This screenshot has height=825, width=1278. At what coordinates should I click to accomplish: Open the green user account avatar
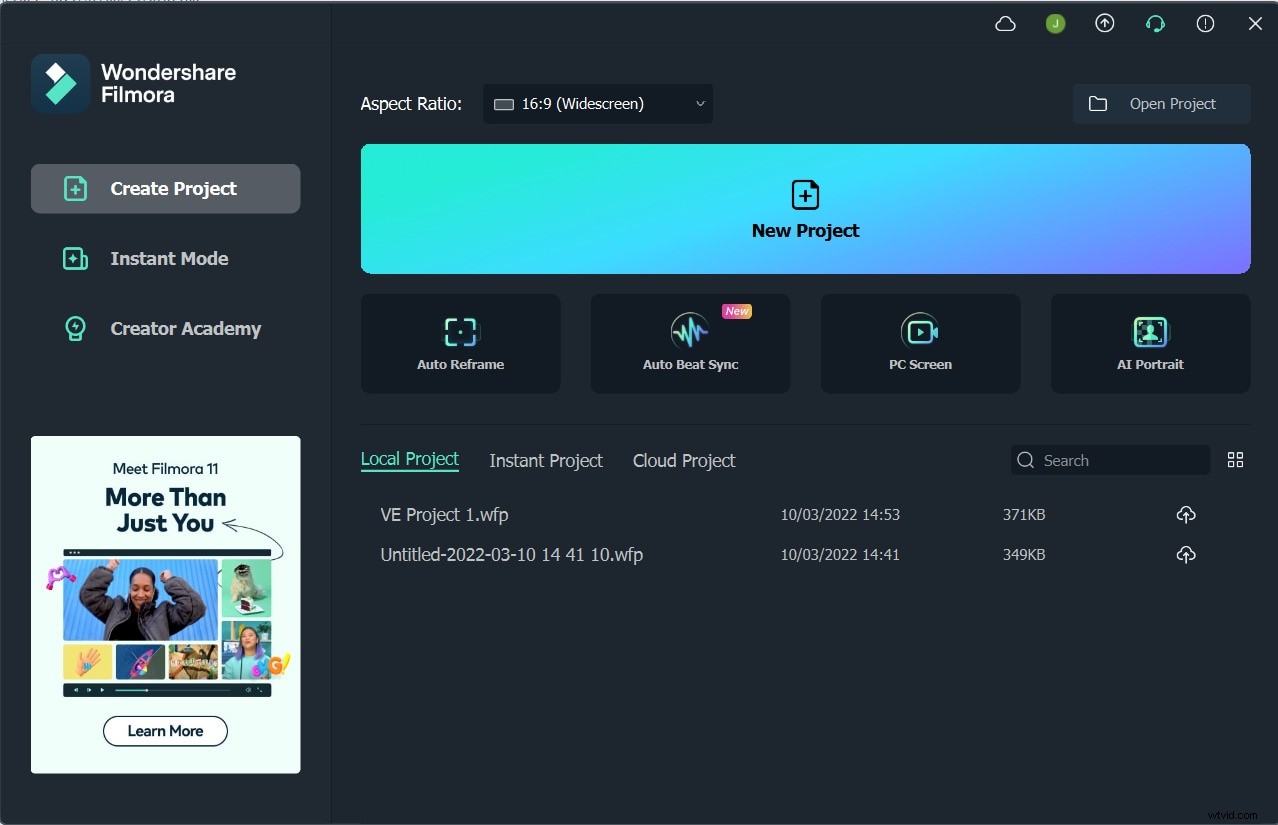(1055, 24)
